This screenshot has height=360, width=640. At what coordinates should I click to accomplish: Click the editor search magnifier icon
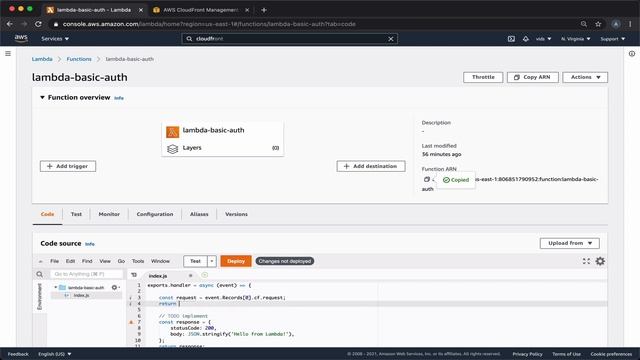pos(40,274)
